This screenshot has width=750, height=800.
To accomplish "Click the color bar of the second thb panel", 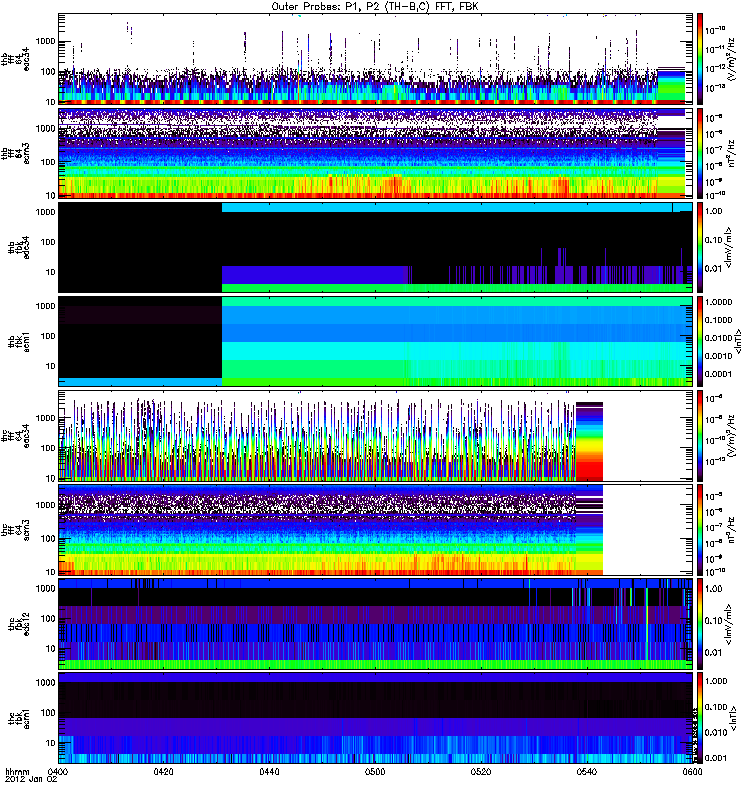I will coord(700,152).
